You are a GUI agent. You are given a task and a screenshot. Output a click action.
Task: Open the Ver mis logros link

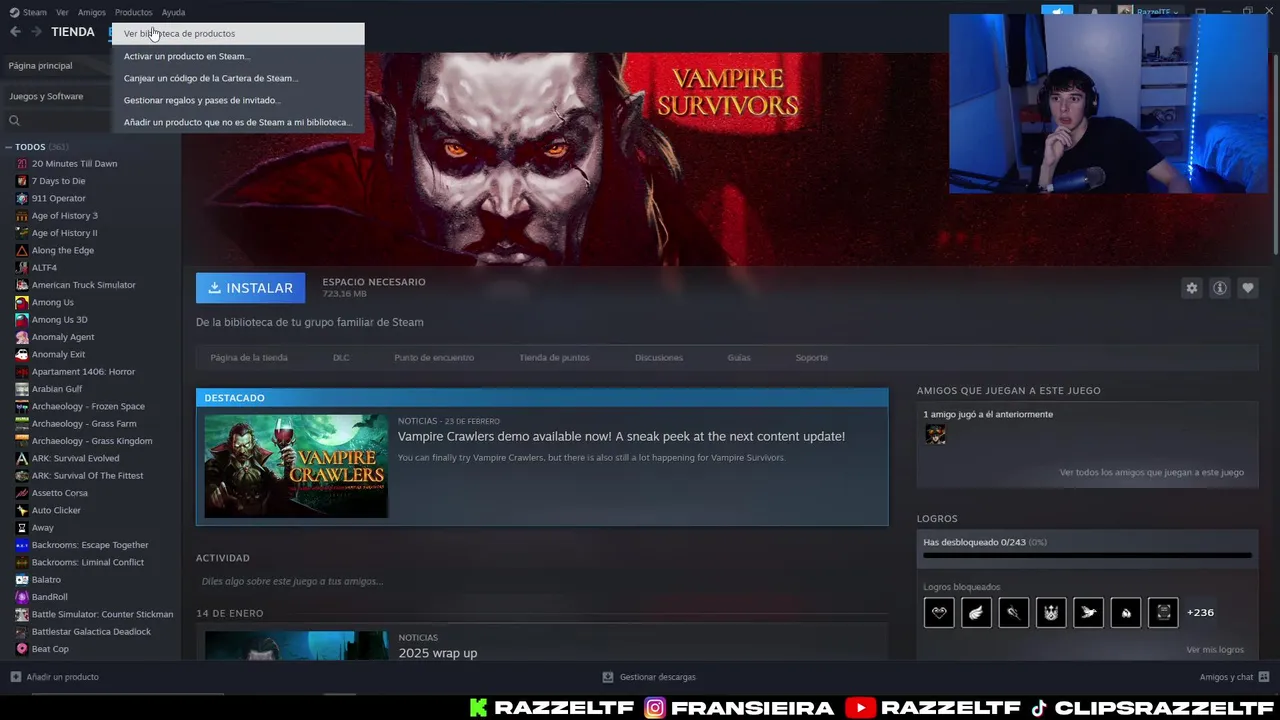1215,650
